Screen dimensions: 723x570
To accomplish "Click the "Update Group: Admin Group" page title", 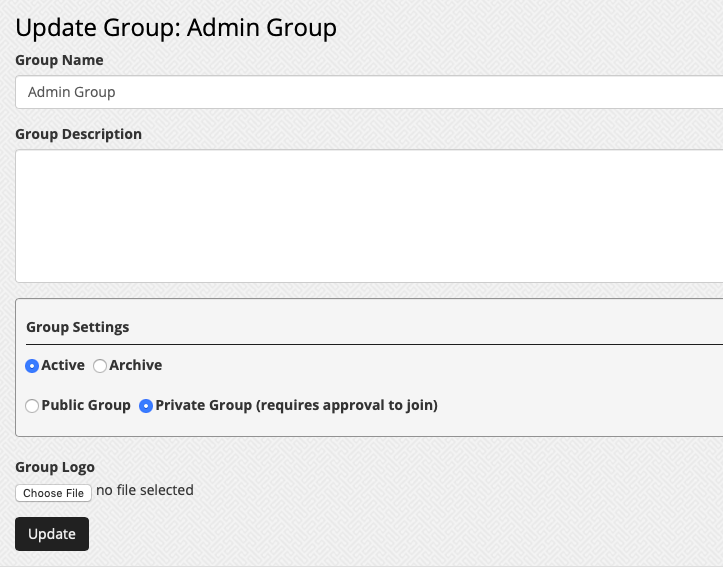I will pyautogui.click(x=176, y=28).
